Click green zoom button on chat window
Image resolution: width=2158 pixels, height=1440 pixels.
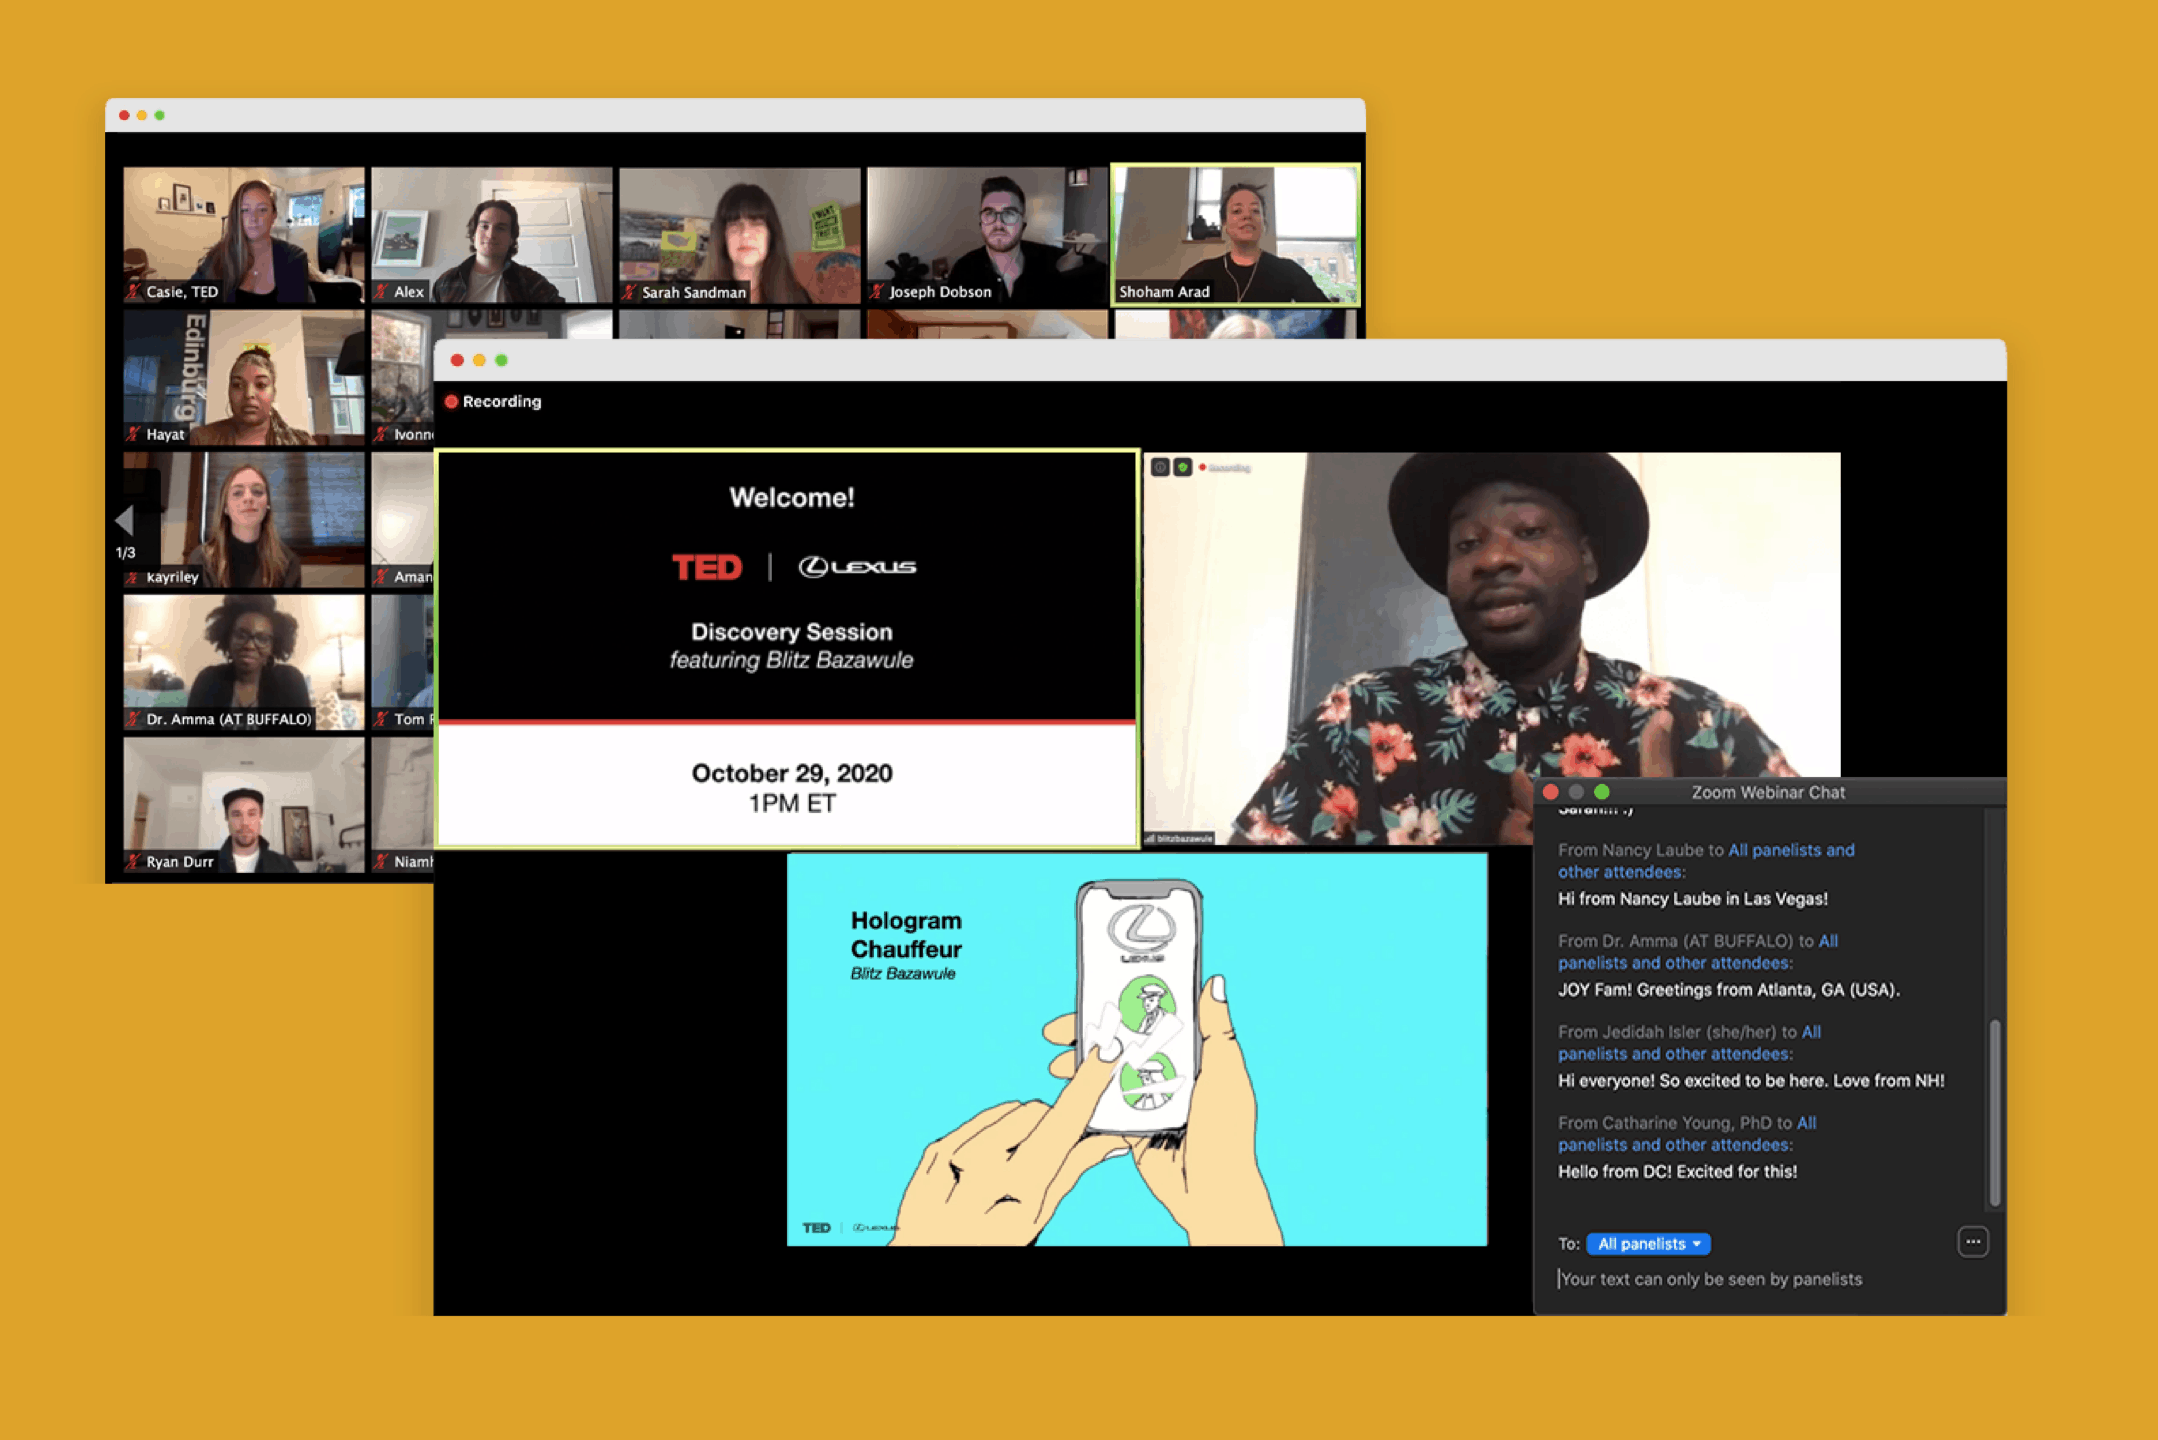click(1602, 792)
